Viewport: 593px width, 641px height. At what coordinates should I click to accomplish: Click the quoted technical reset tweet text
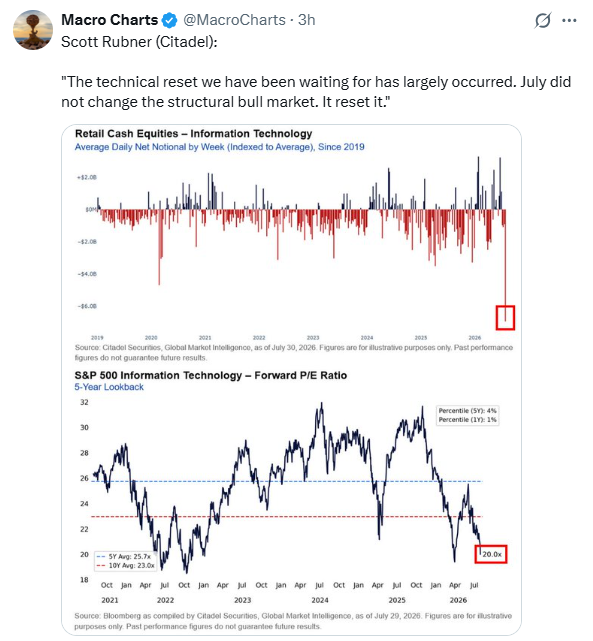tap(316, 92)
